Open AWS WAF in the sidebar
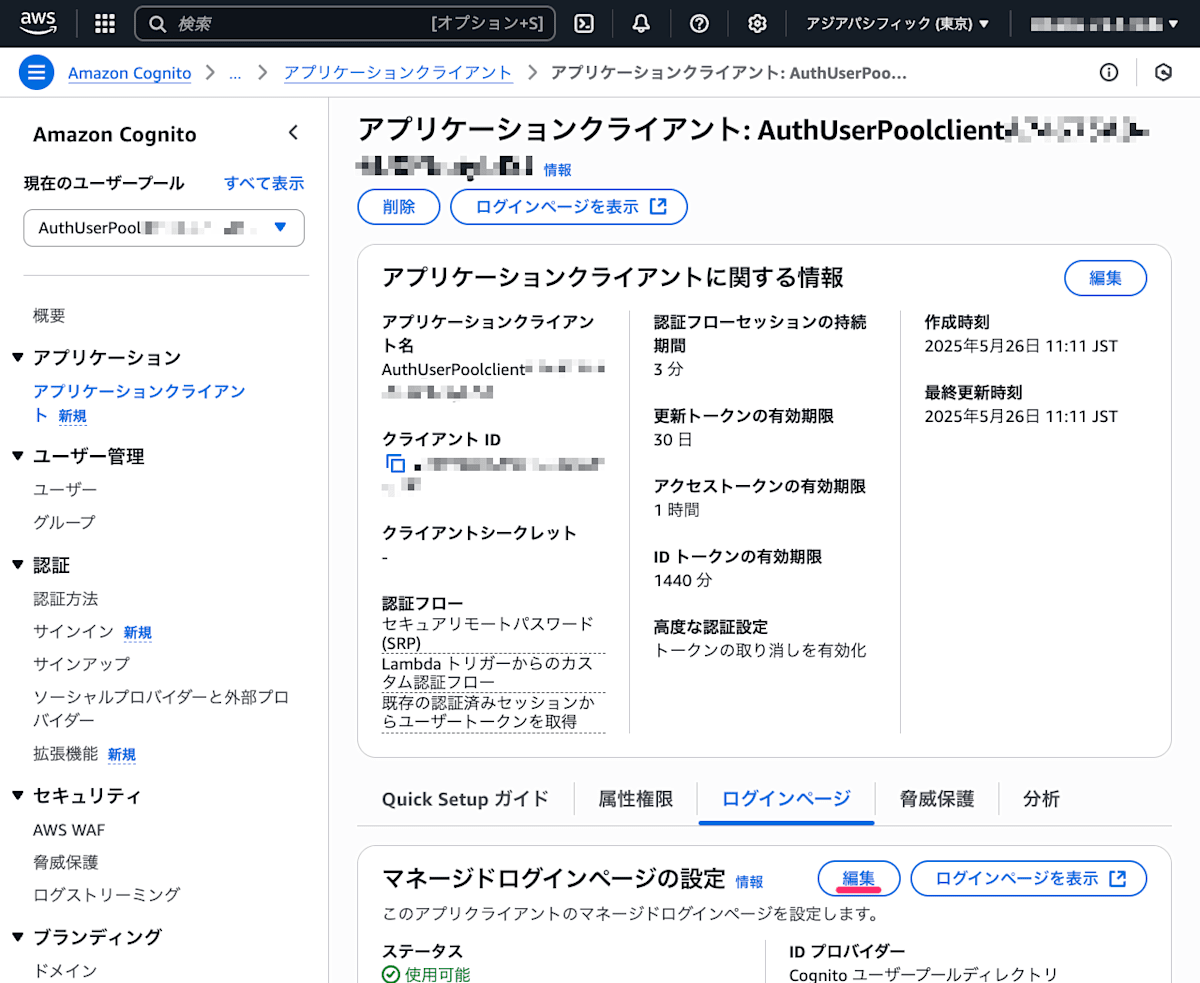1200x983 pixels. pyautogui.click(x=69, y=829)
